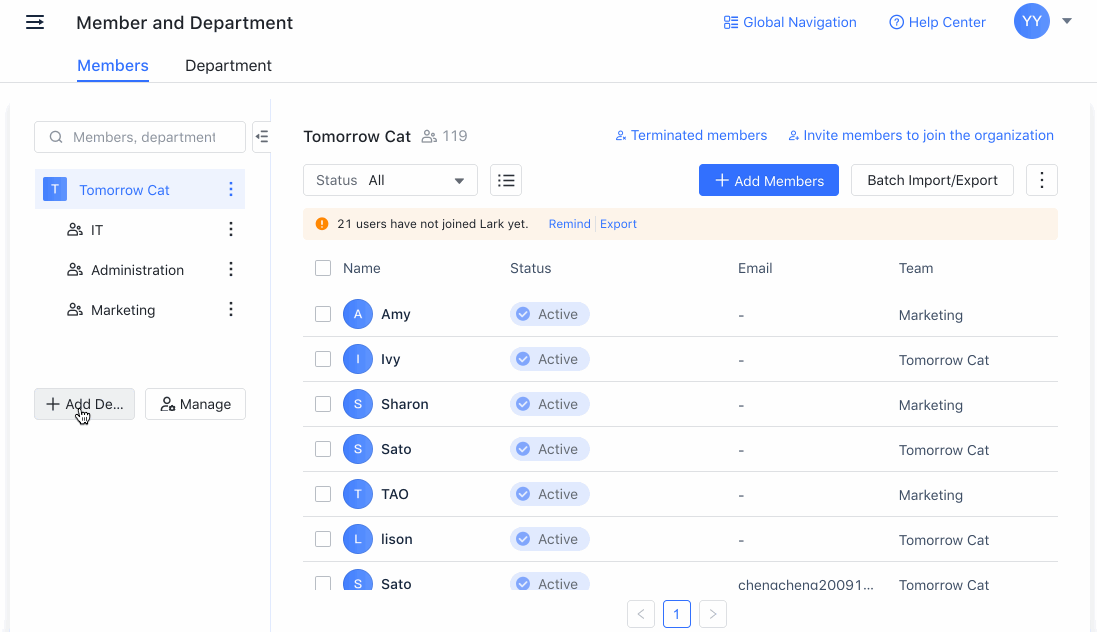Open more options next to Batch Import/Export
This screenshot has width=1097, height=632.
(1042, 180)
